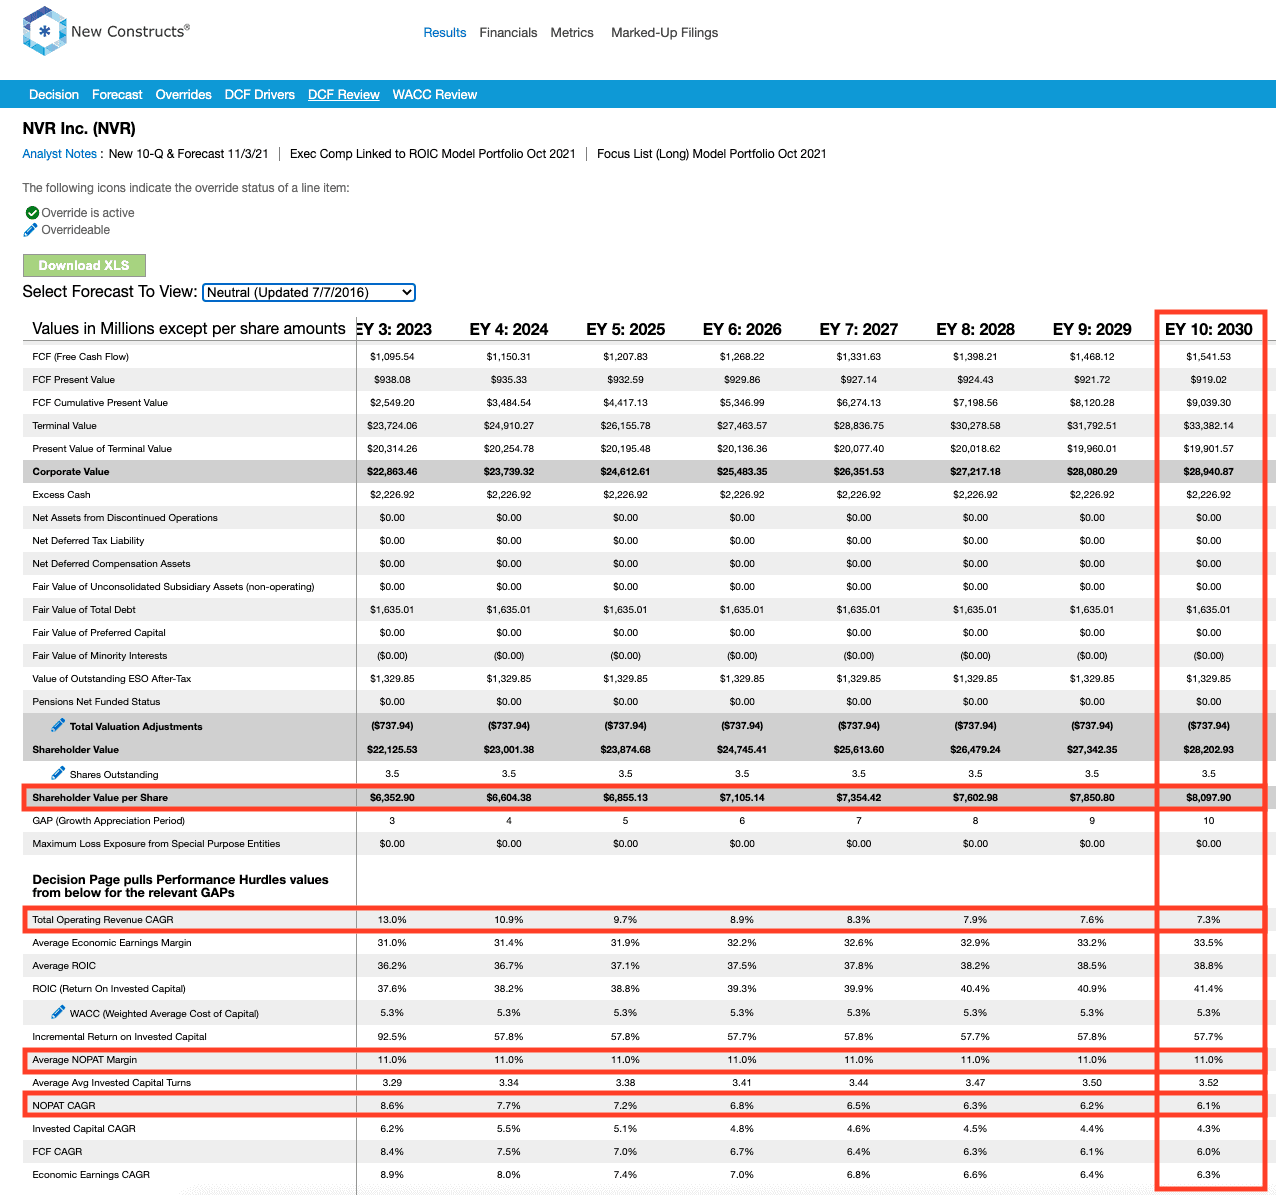1276x1195 pixels.
Task: Click the green Override is active checkmark icon
Action: coord(32,213)
